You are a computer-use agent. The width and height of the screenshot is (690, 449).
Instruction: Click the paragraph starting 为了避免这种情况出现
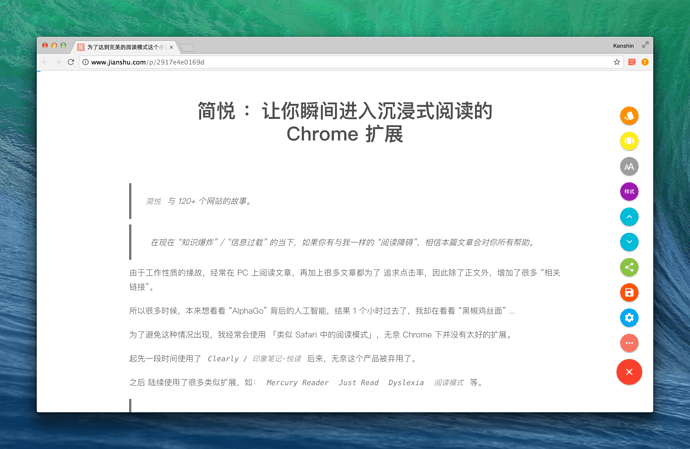pos(321,335)
